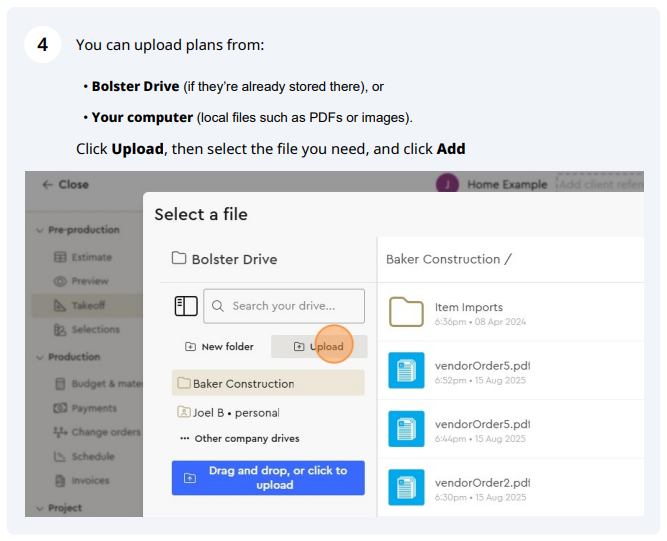Click the magnifier icon in search box
The width and height of the screenshot is (667, 541).
(x=218, y=306)
